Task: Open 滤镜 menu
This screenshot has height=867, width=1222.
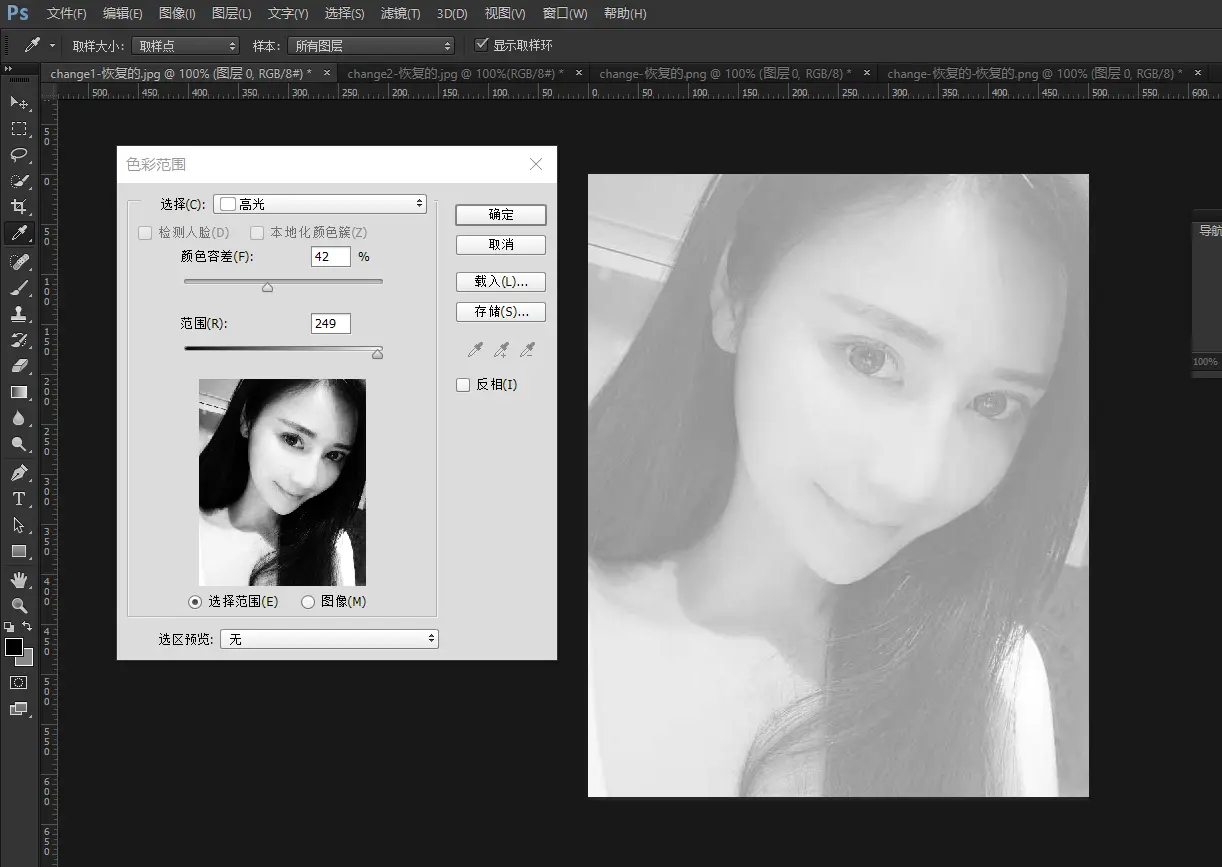Action: [400, 14]
